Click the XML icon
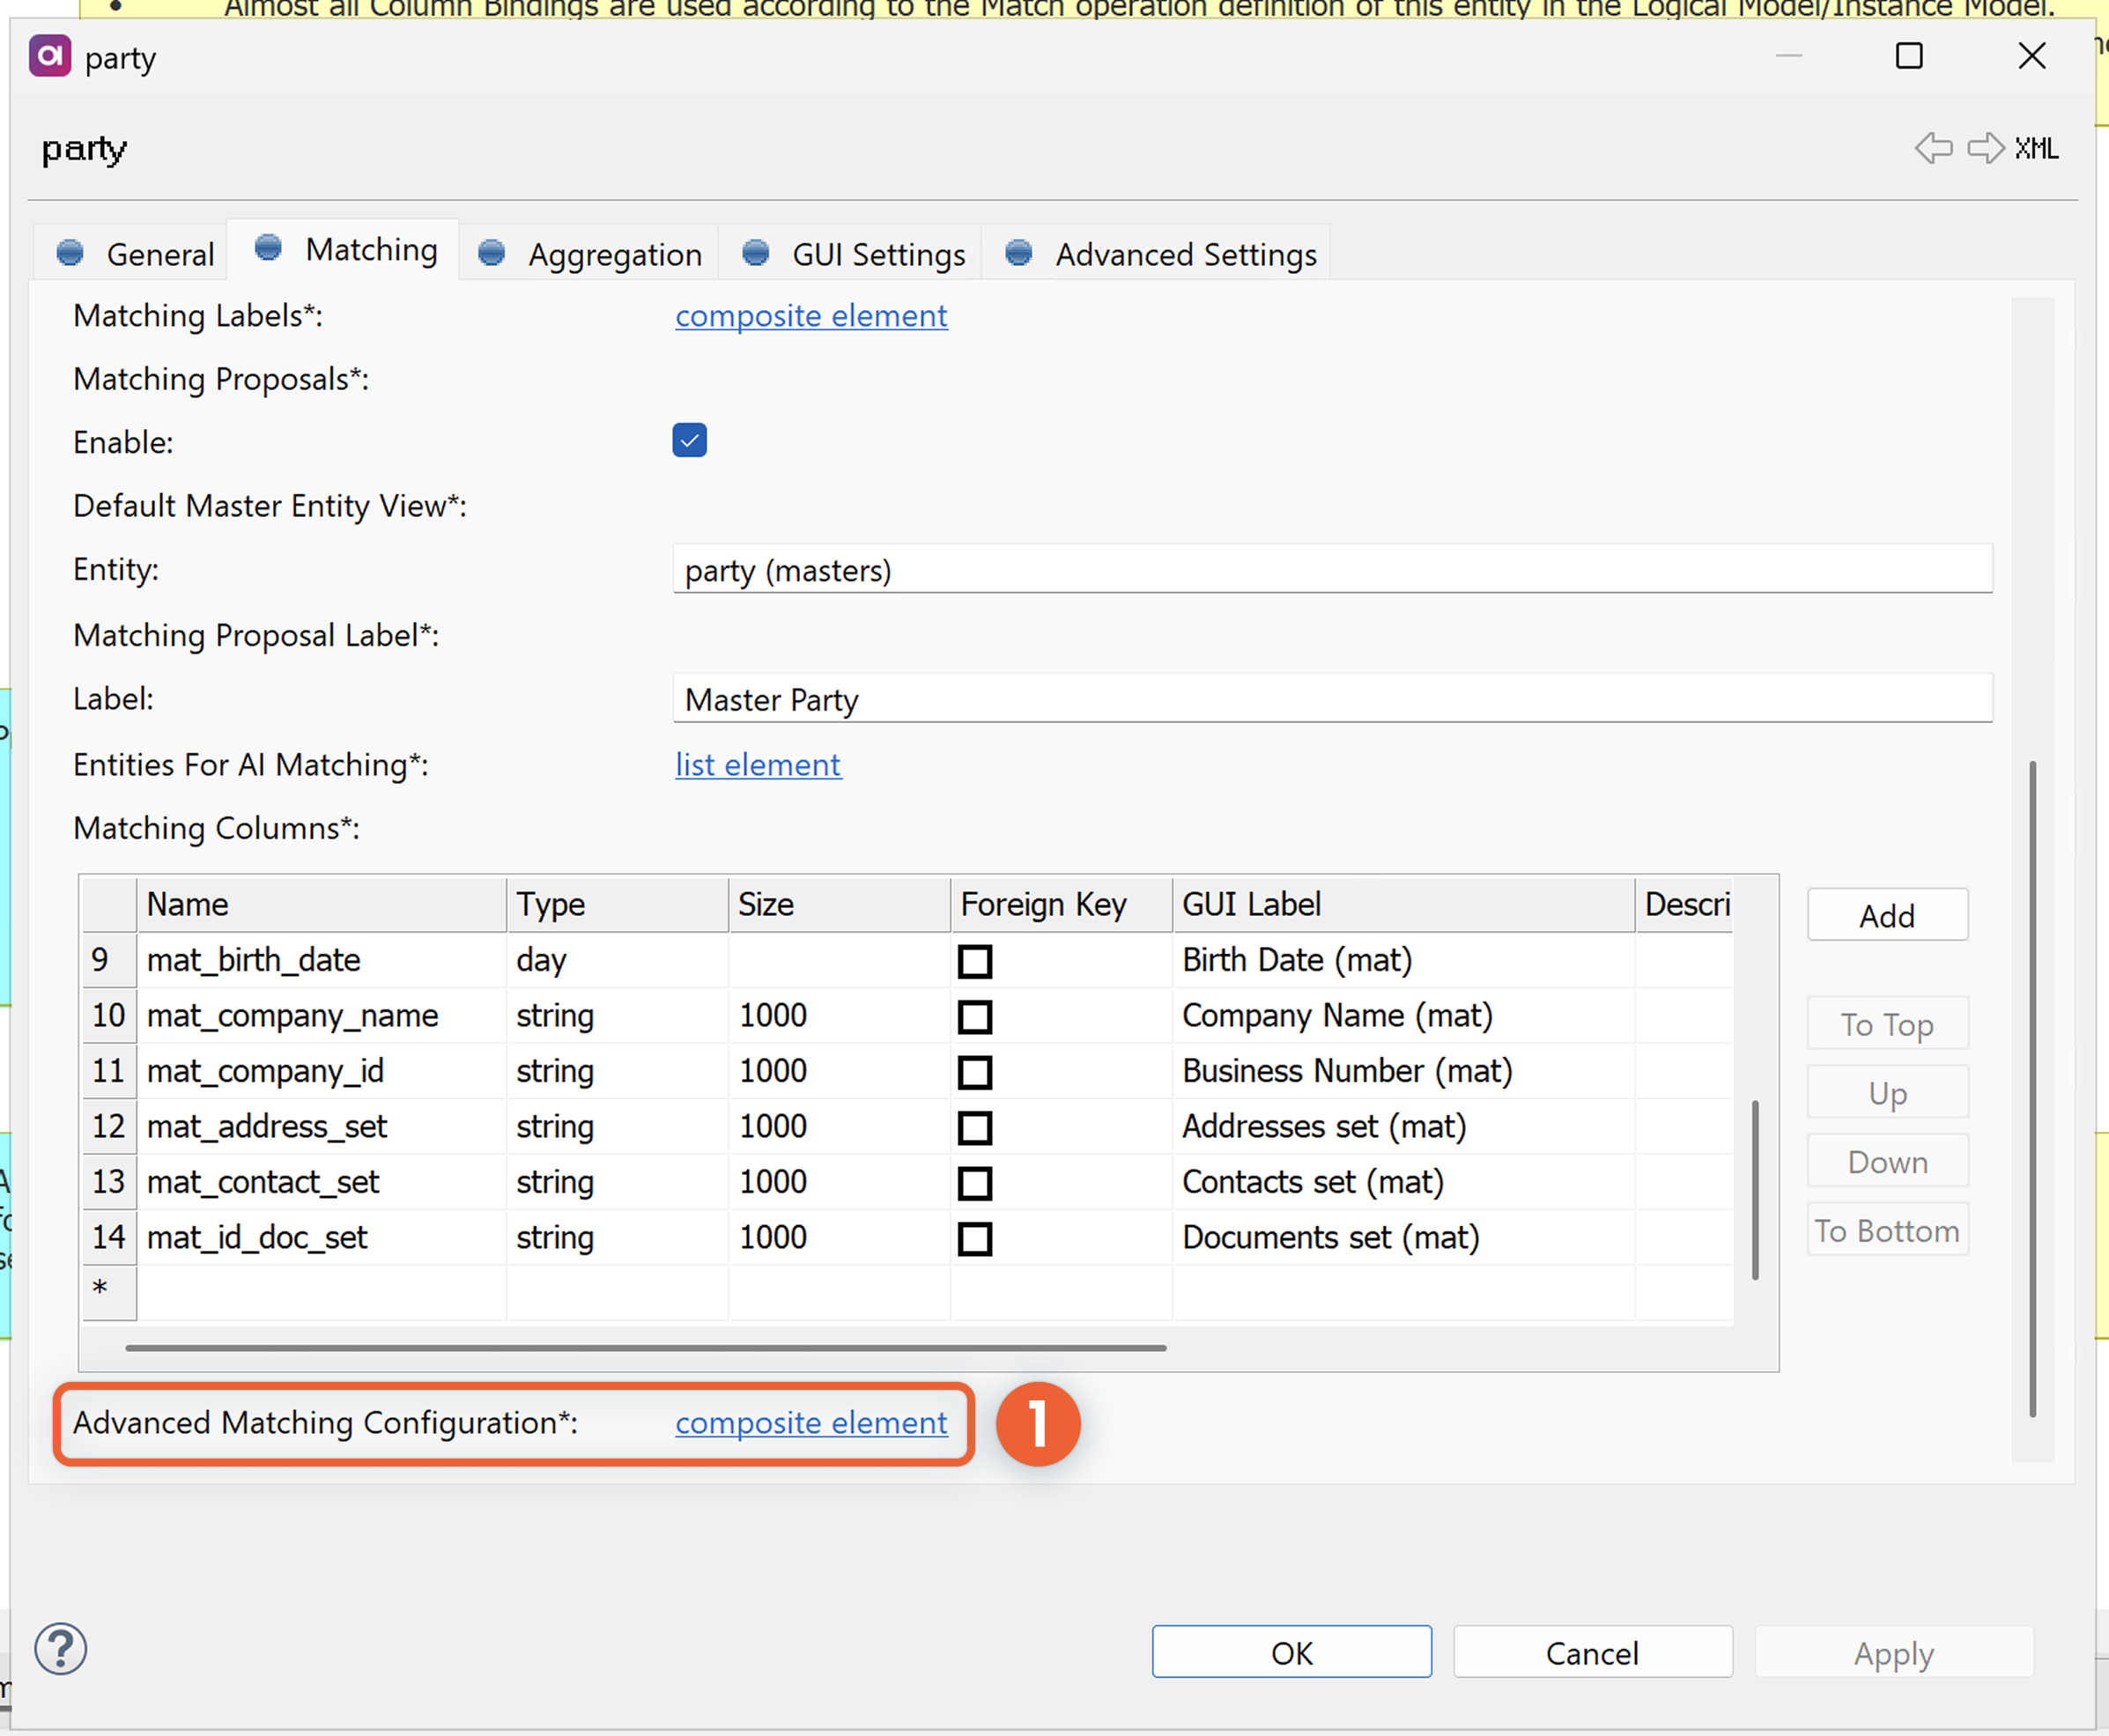The image size is (2109, 1736). 2037,148
